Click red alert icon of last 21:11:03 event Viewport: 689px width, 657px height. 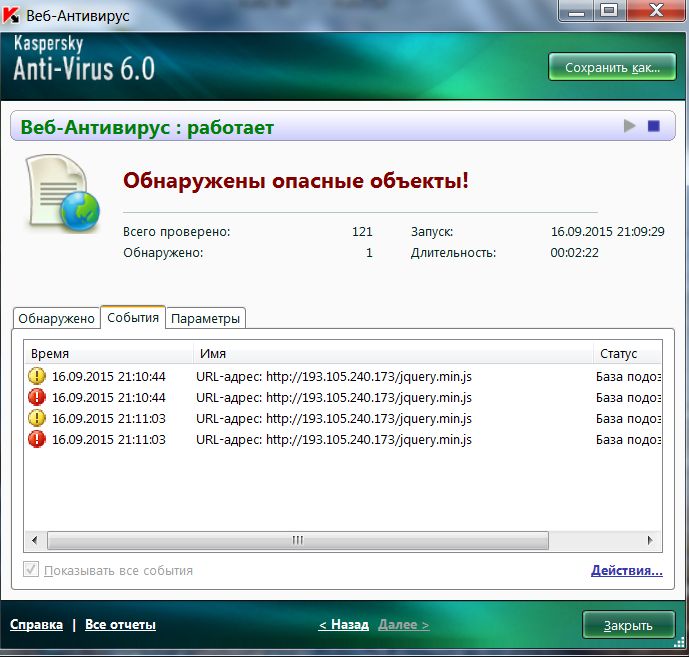[38, 439]
